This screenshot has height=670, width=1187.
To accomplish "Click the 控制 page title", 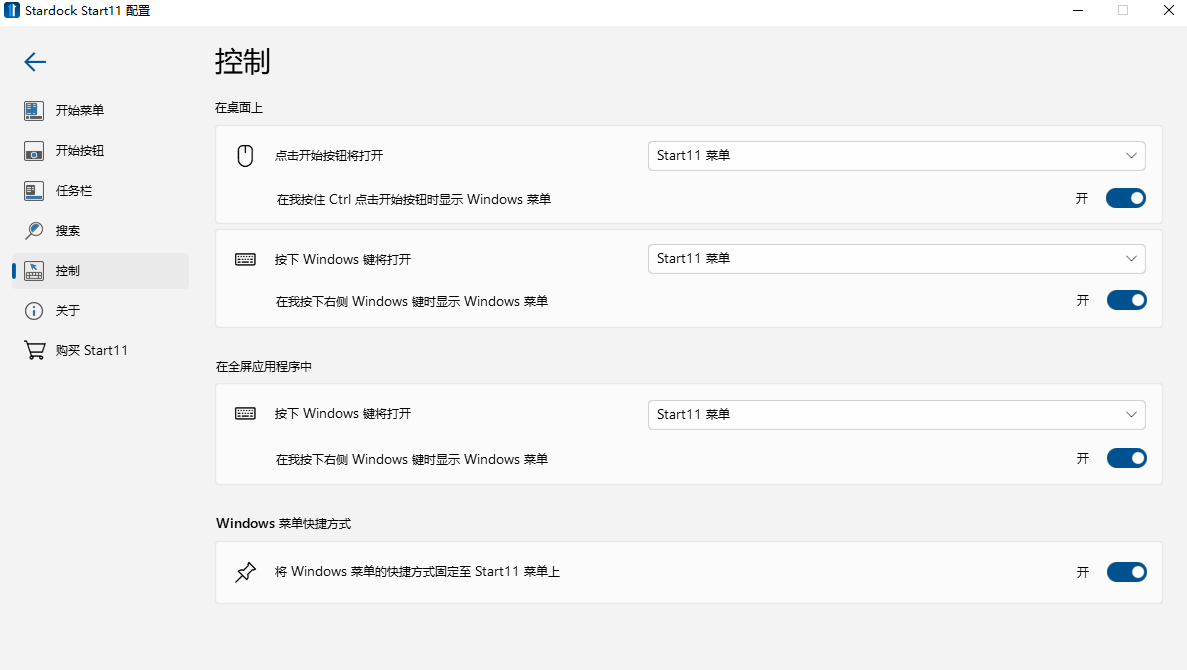I will tap(242, 61).
